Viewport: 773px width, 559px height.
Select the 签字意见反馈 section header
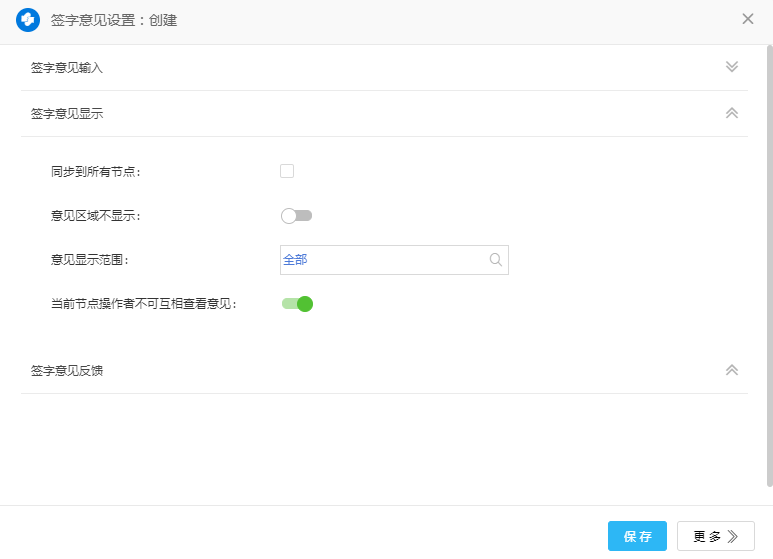tap(67, 371)
